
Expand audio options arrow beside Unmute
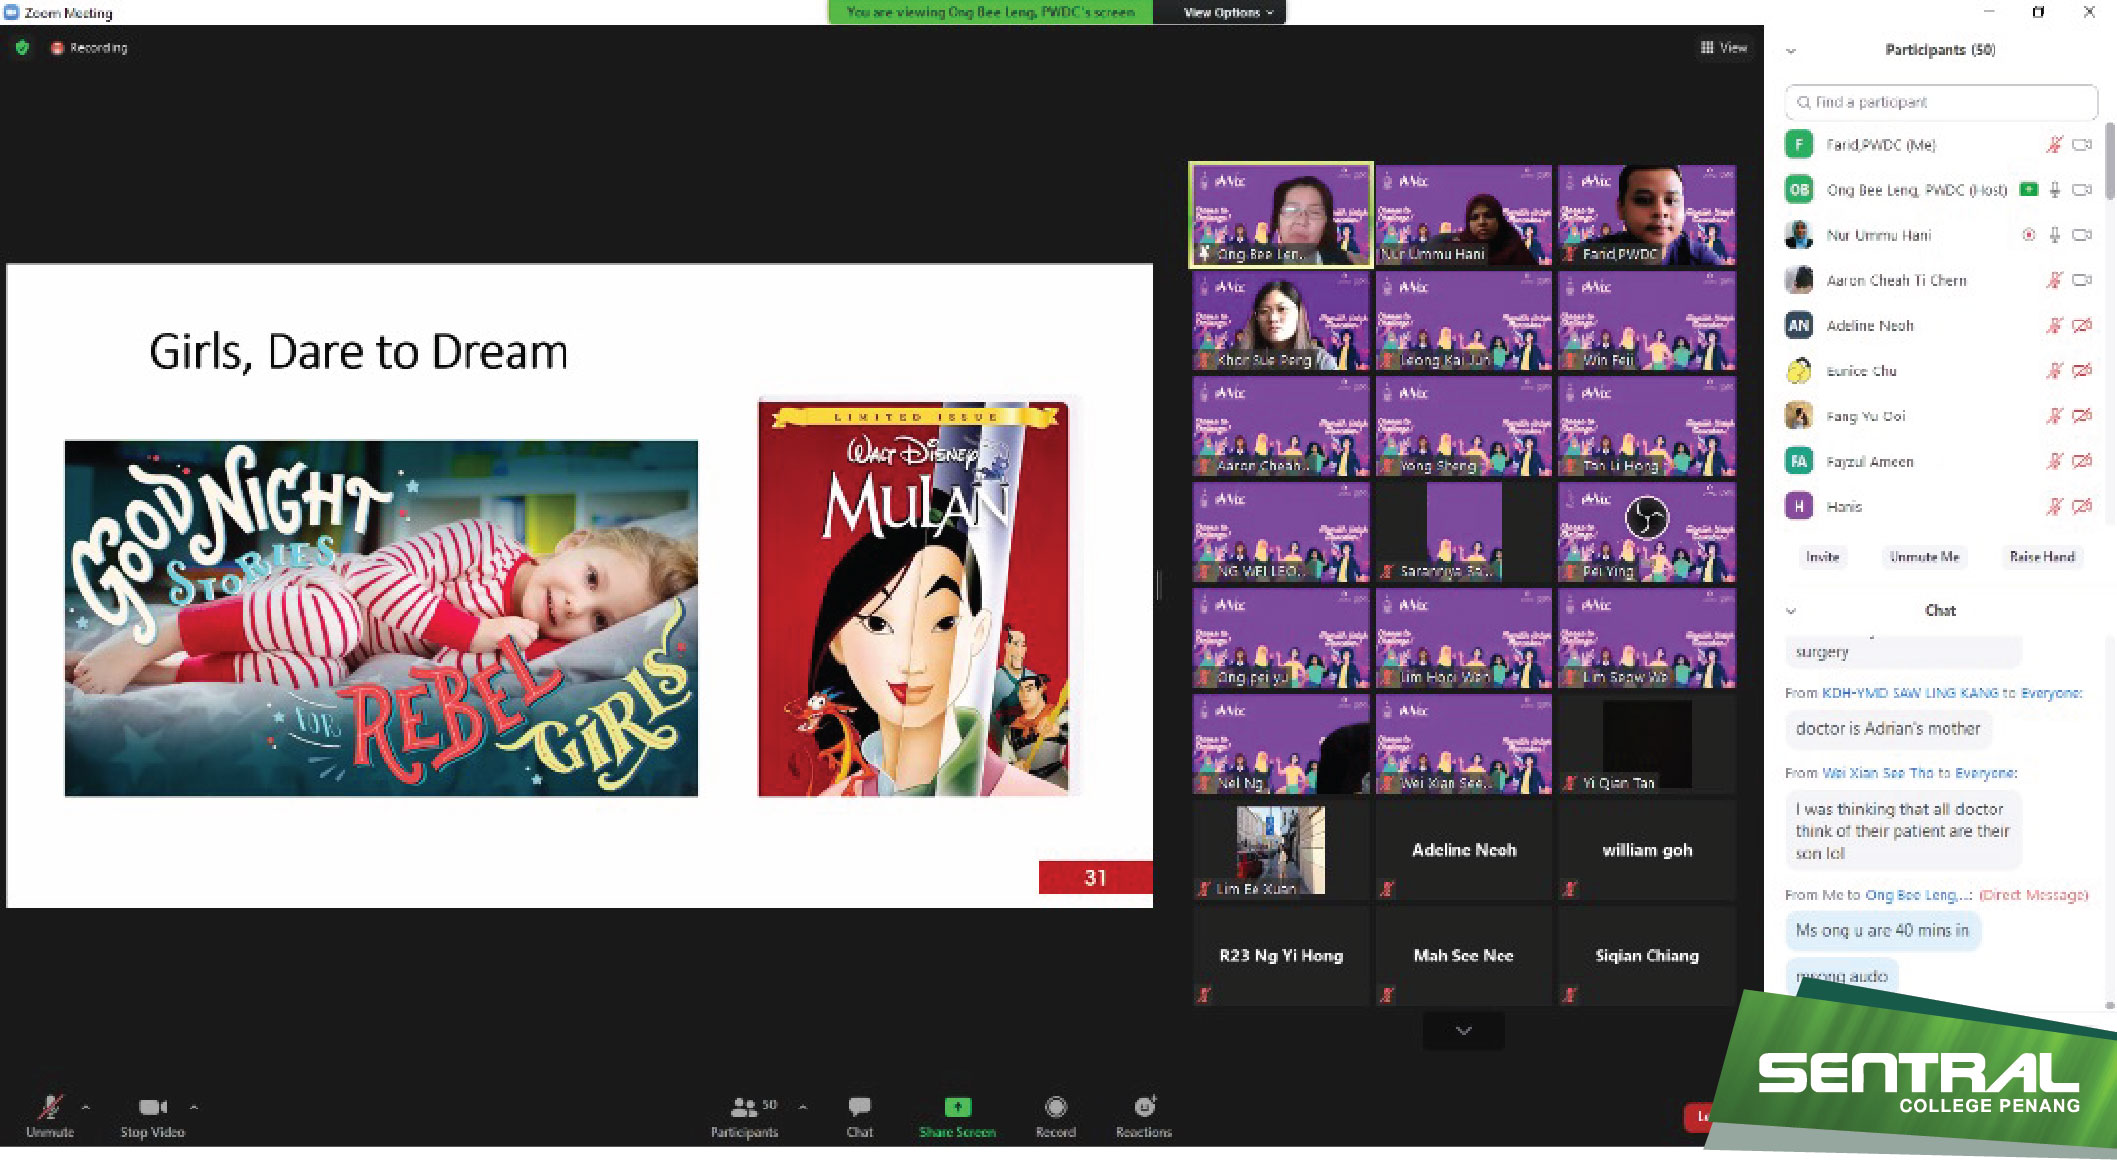pos(86,1107)
